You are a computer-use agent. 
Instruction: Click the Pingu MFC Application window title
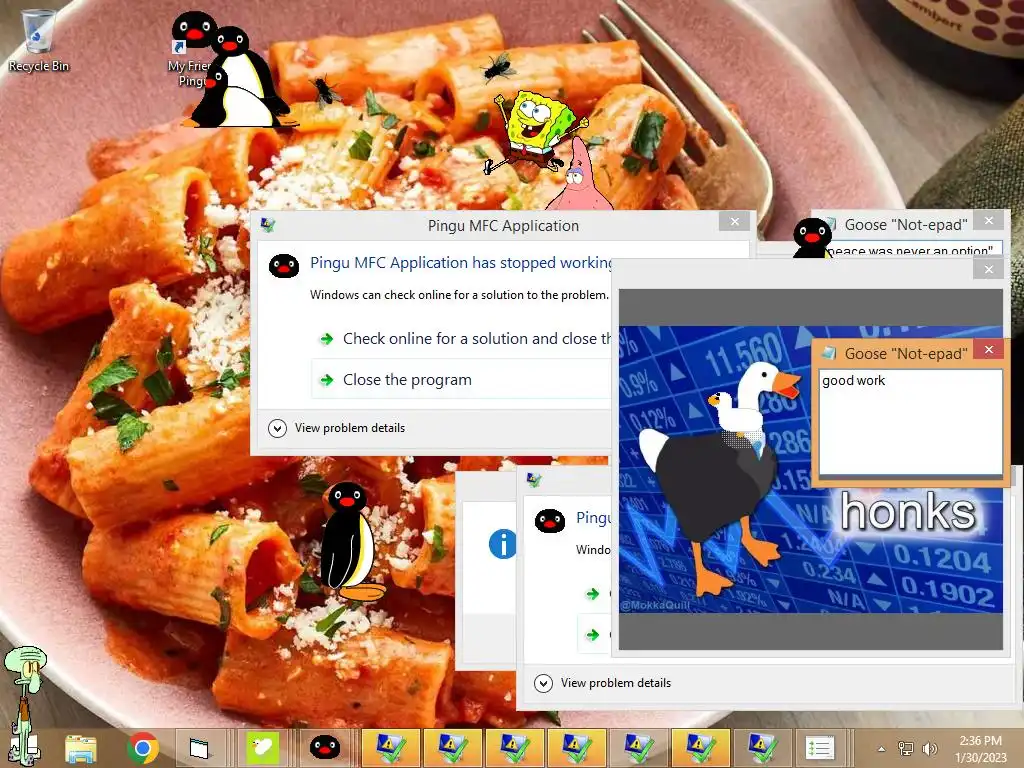point(503,226)
